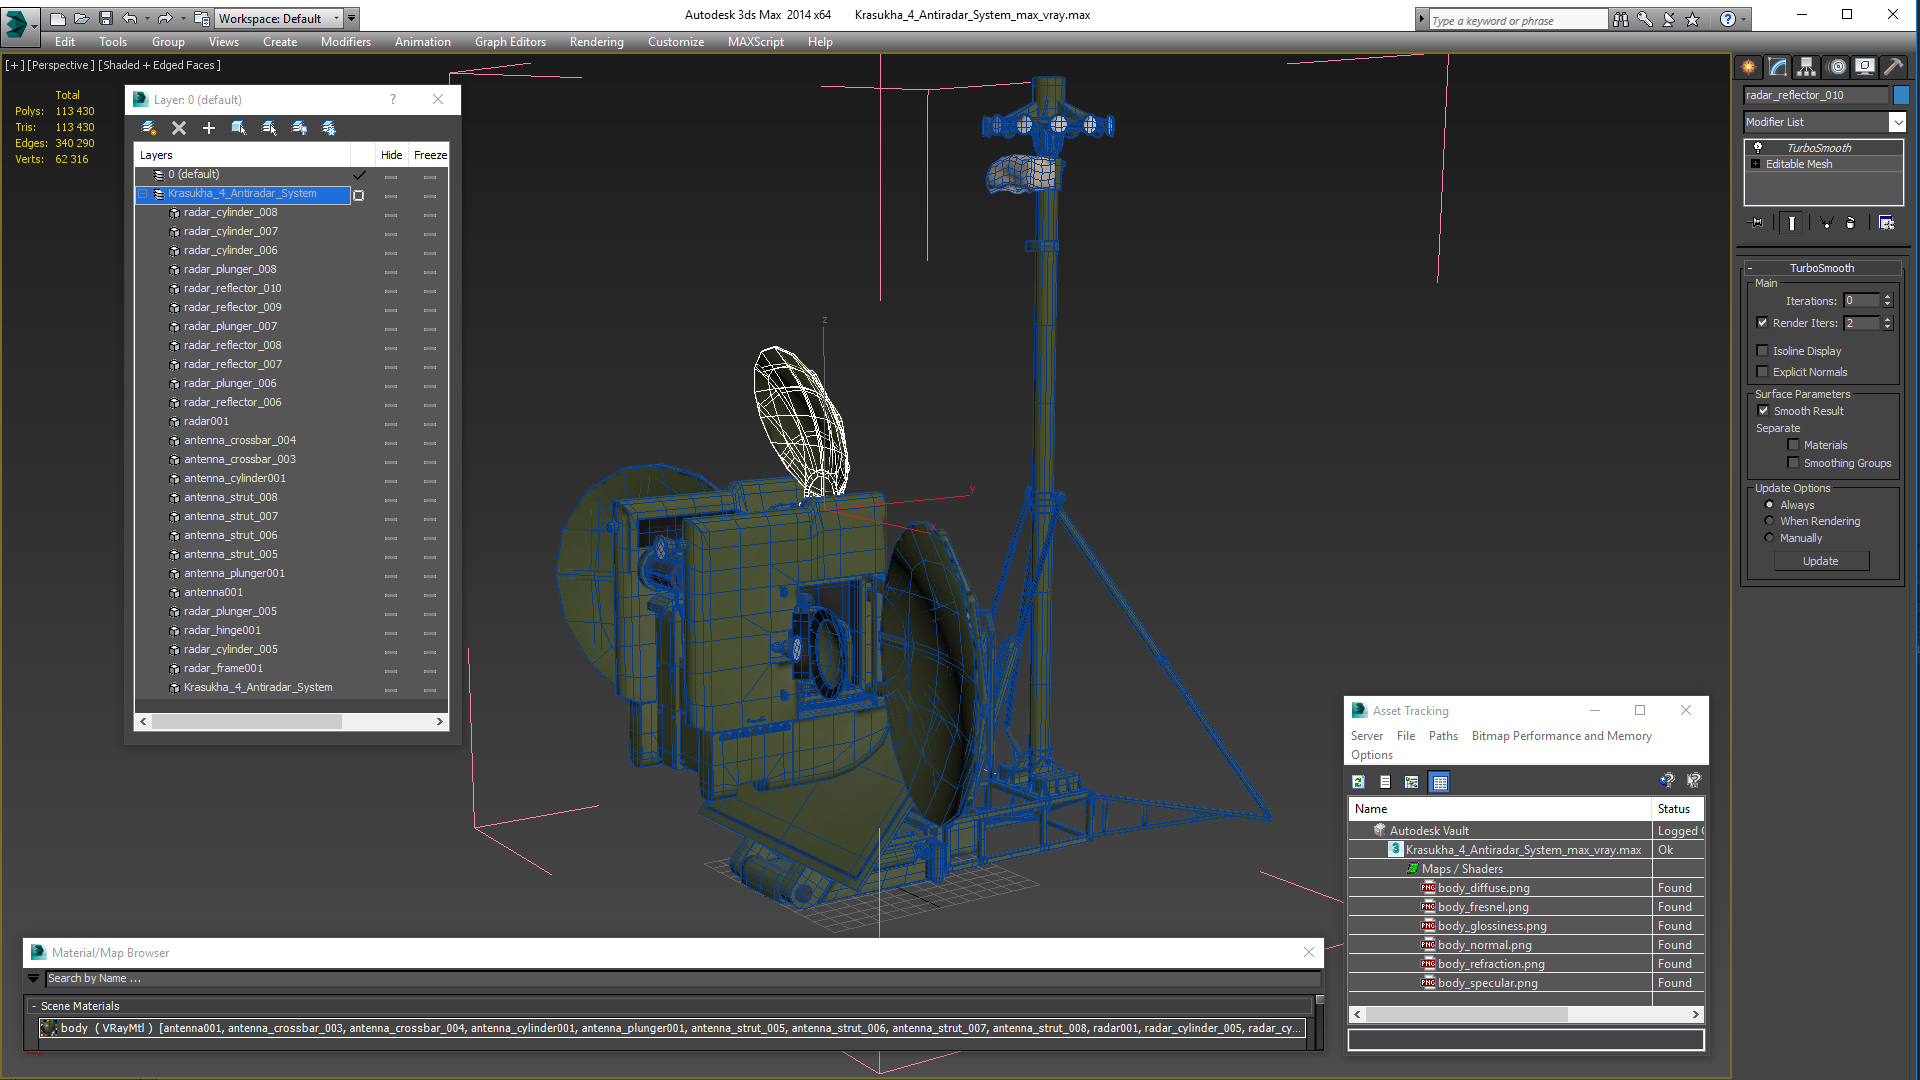
Task: Open the Utilities hammer panel tab
Action: pos(1893,67)
